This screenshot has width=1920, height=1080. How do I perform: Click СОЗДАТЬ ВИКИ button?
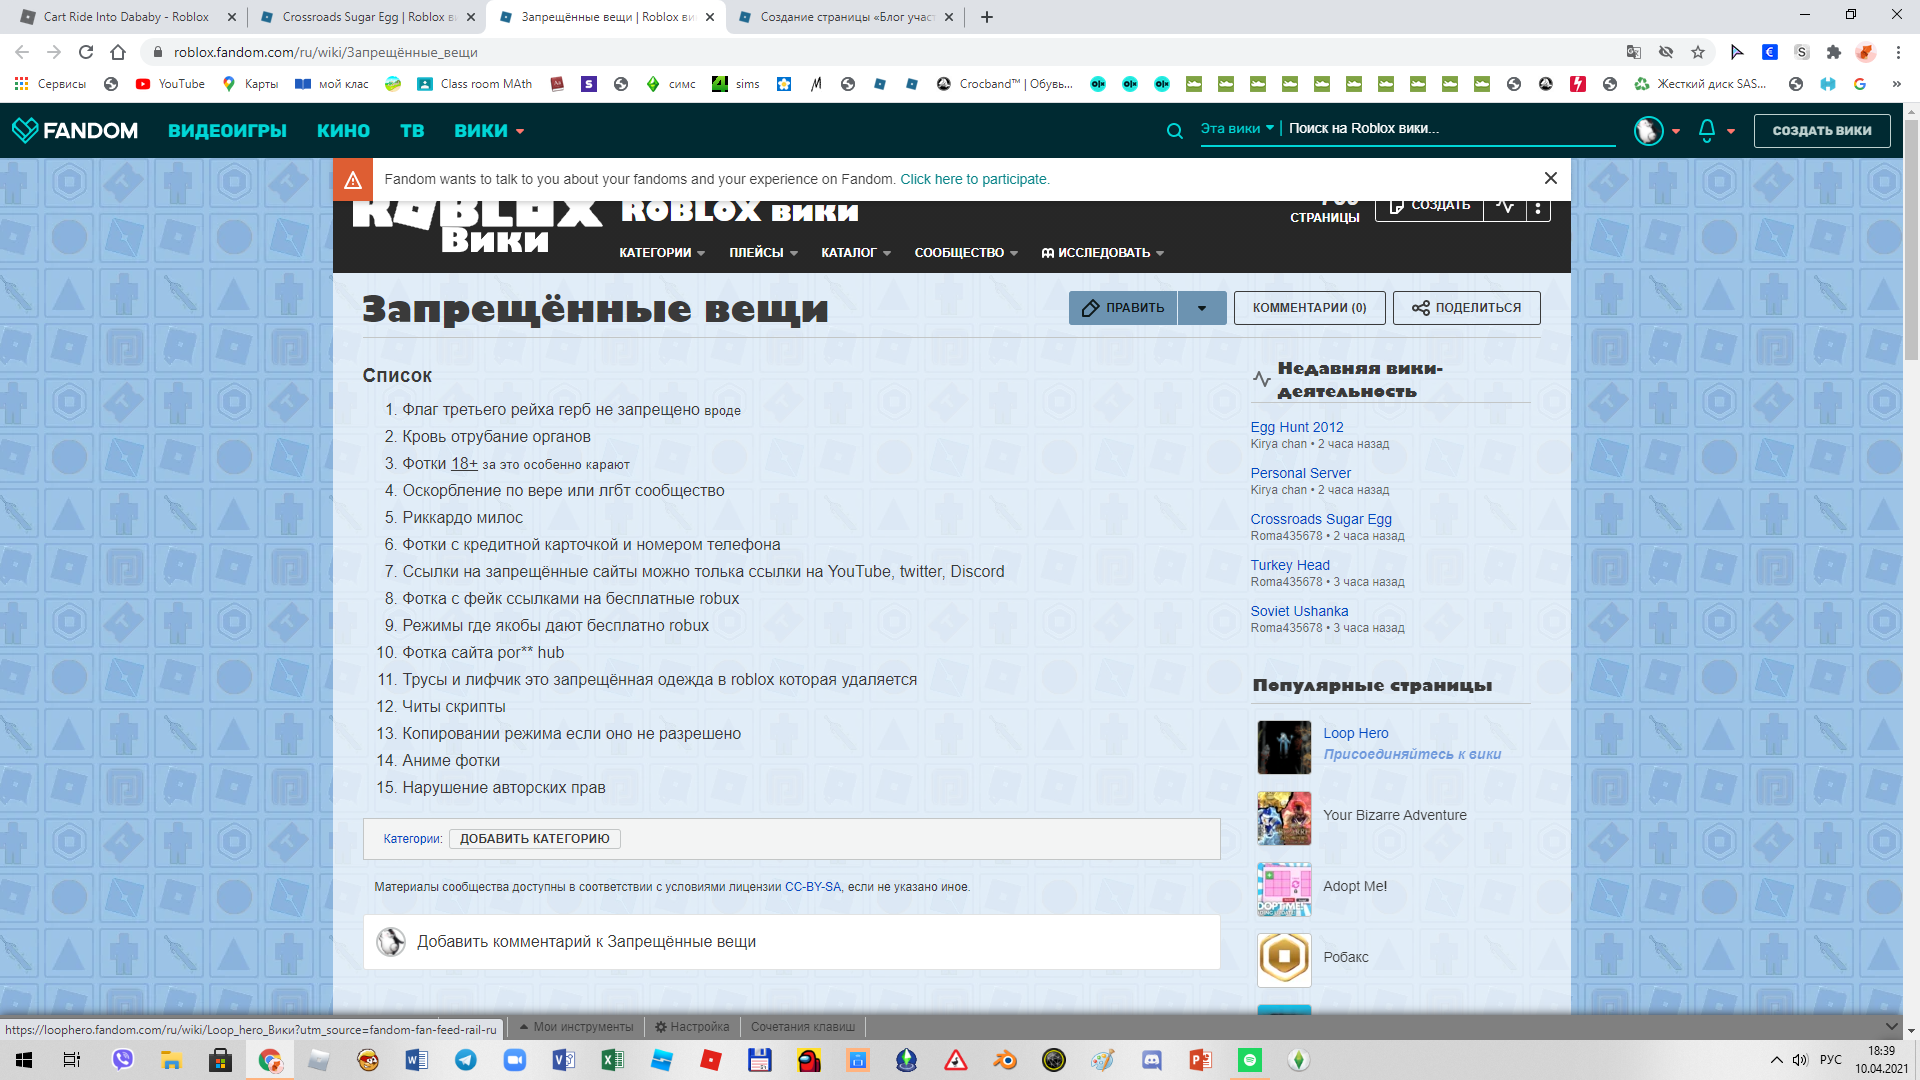pyautogui.click(x=1821, y=131)
